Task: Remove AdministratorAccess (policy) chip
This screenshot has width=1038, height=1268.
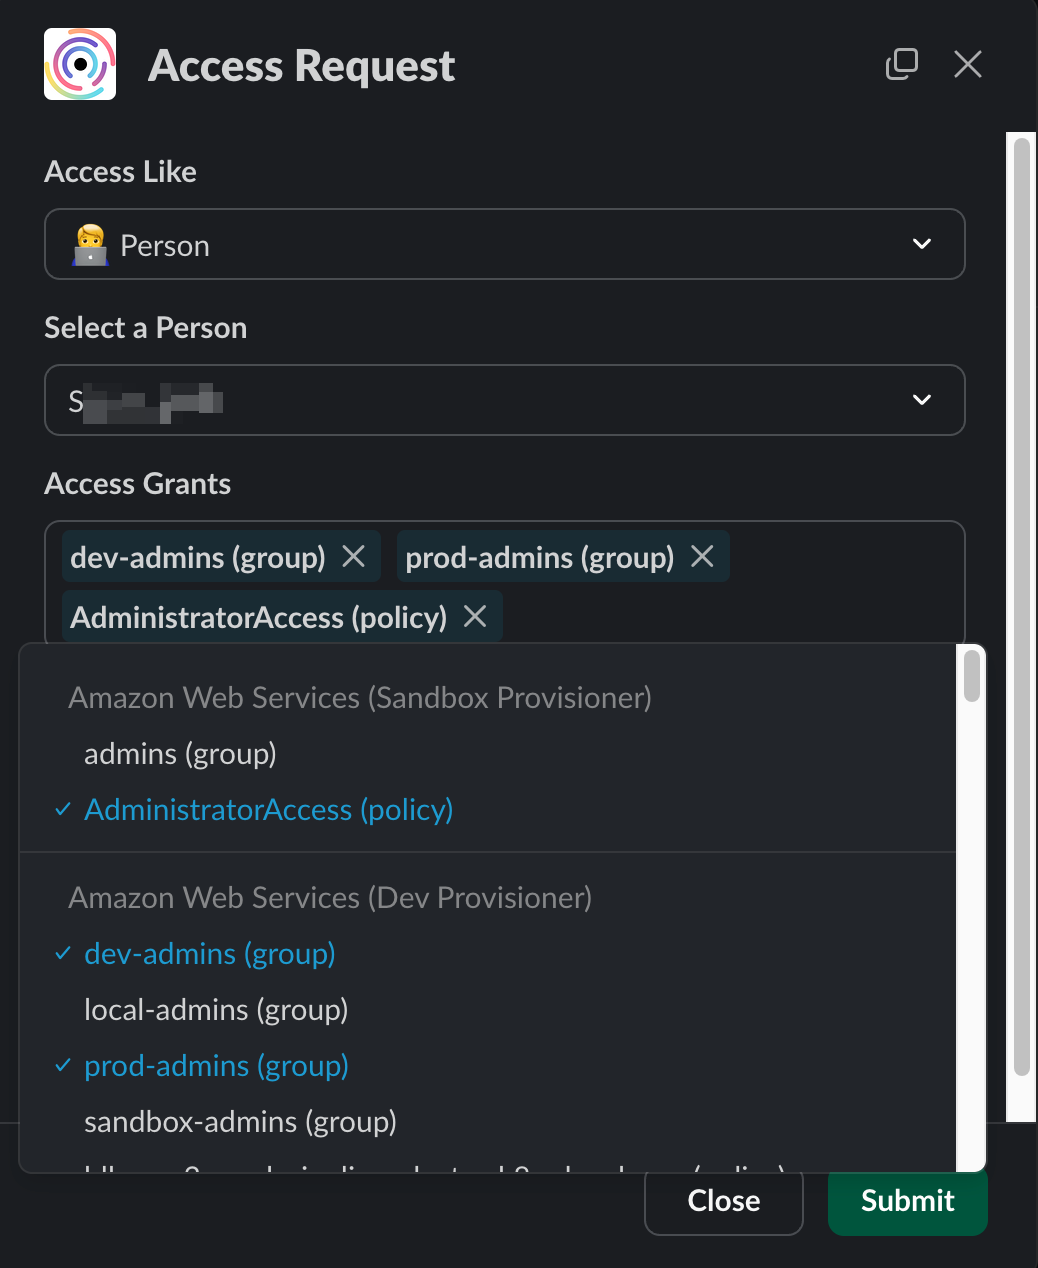Action: click(x=475, y=617)
